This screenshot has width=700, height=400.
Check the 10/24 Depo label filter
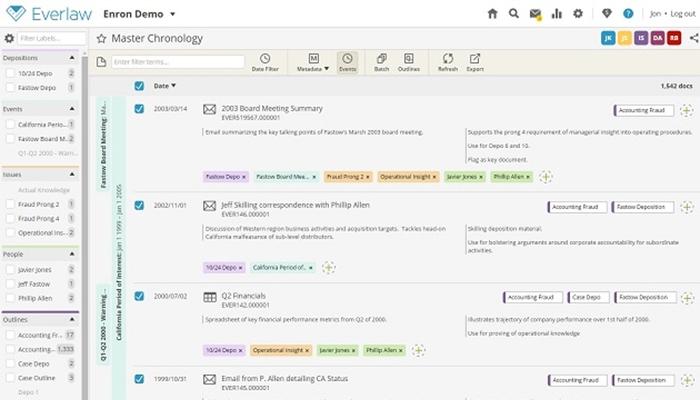(10, 73)
